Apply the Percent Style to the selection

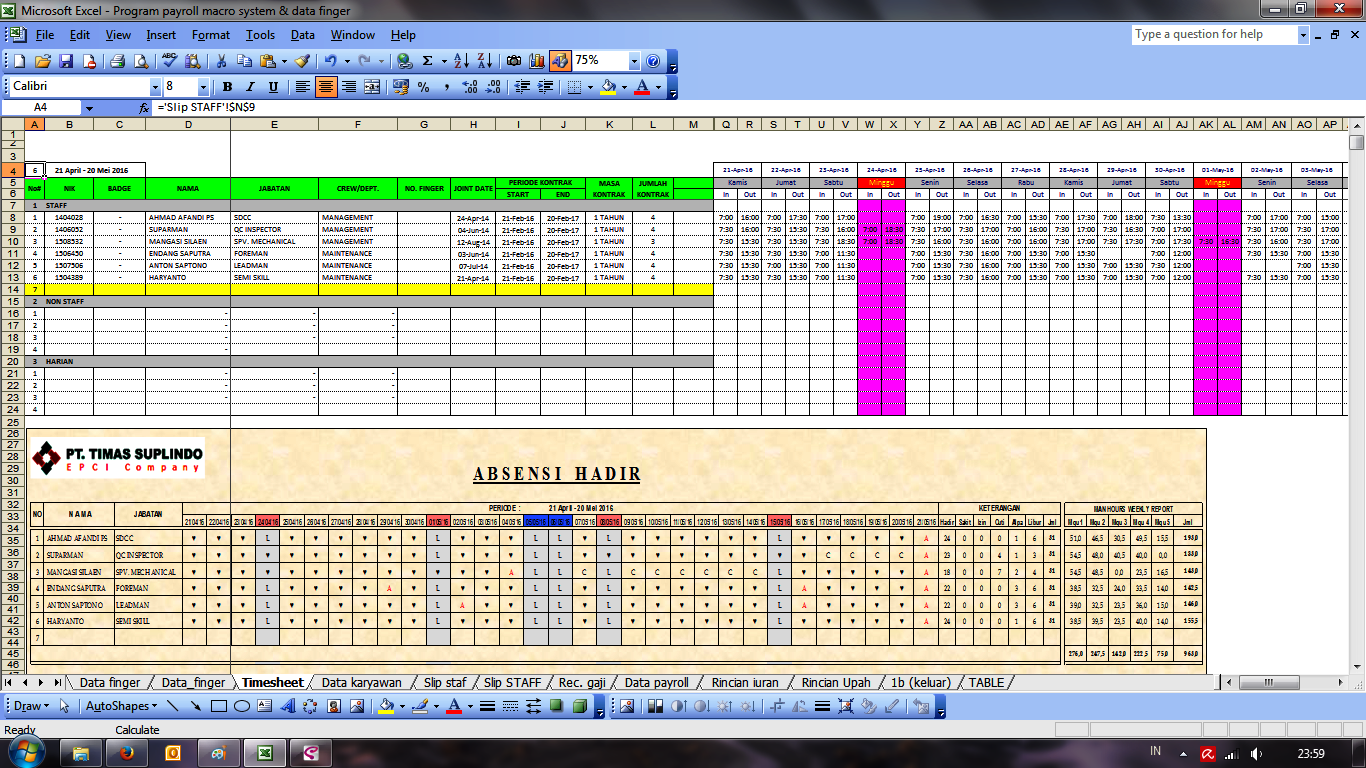click(x=425, y=87)
